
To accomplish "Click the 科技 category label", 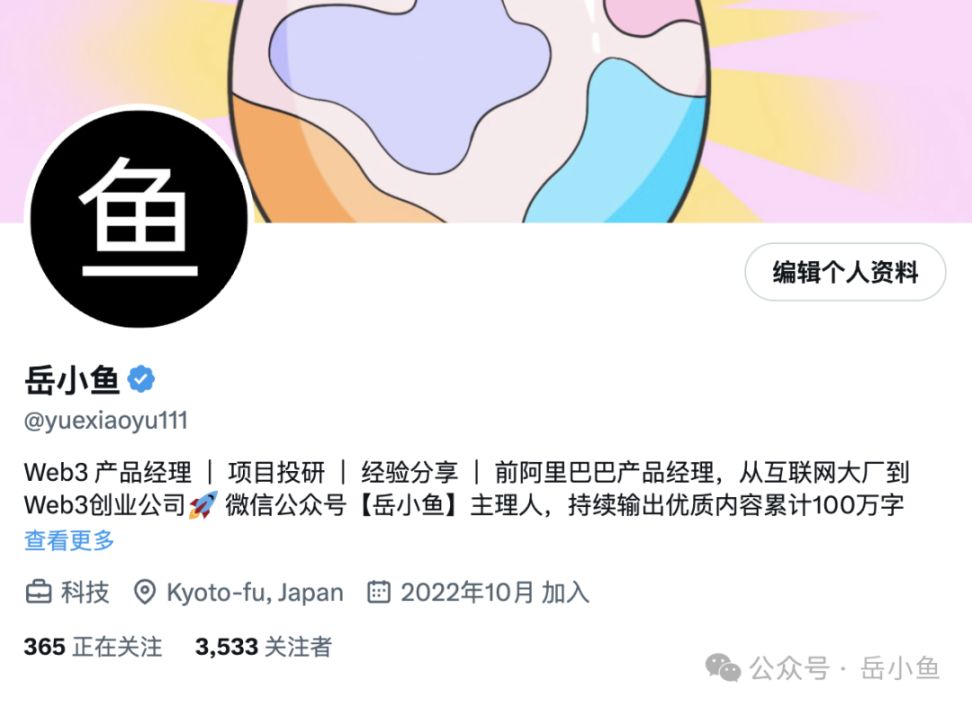I will click(85, 592).
